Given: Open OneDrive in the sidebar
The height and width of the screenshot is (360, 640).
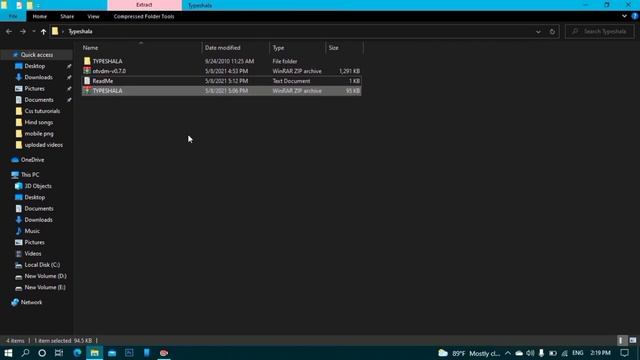Looking at the screenshot, I should point(32,160).
